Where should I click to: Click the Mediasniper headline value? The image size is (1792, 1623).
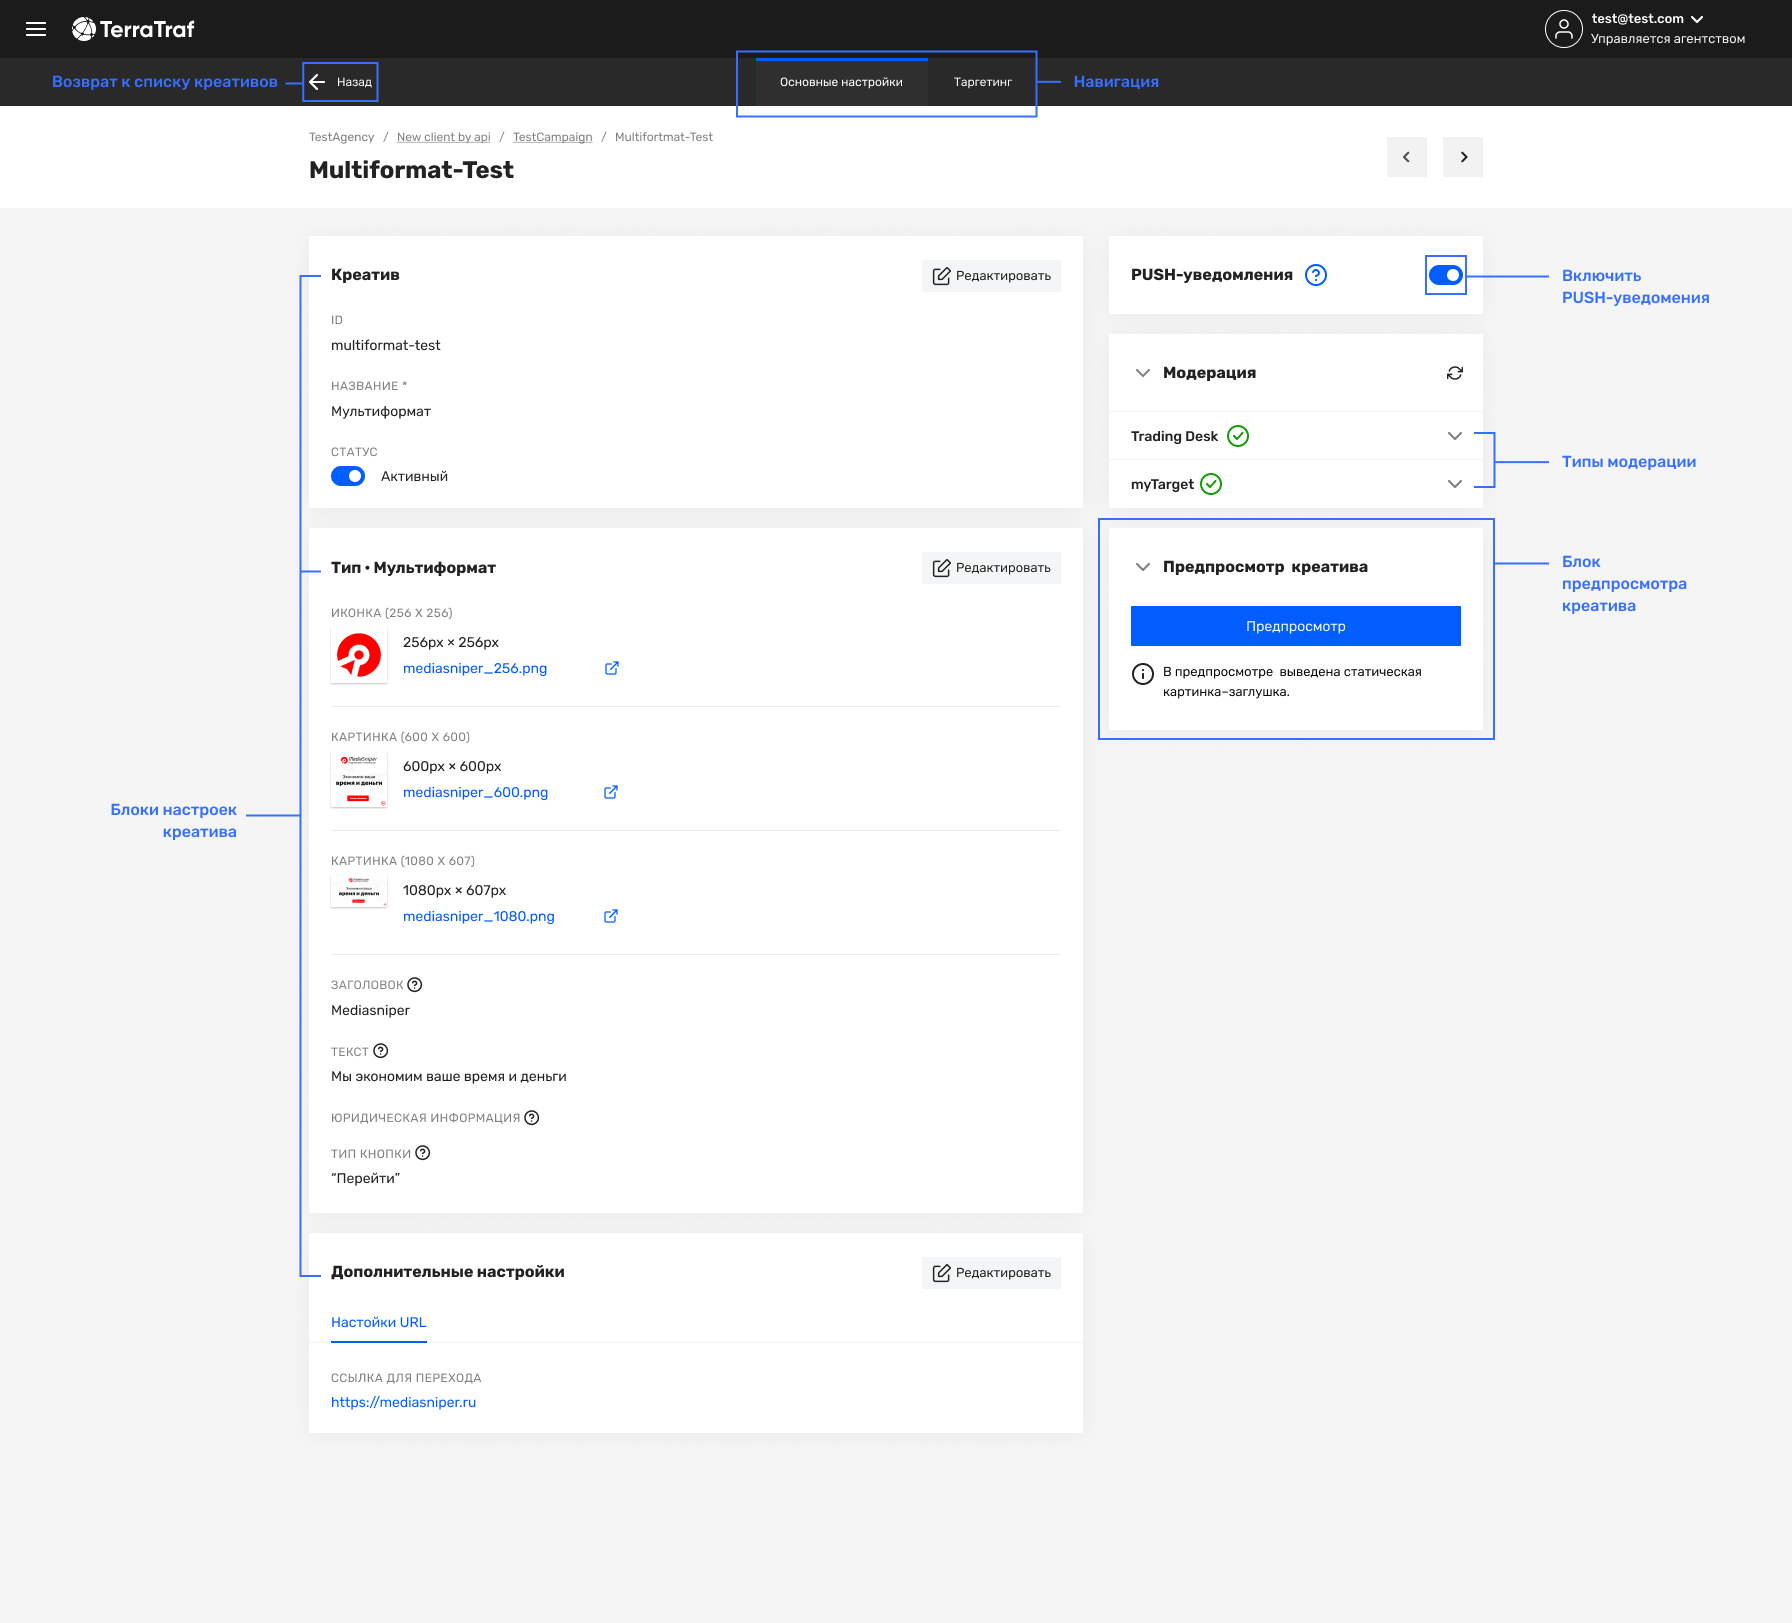click(371, 1010)
